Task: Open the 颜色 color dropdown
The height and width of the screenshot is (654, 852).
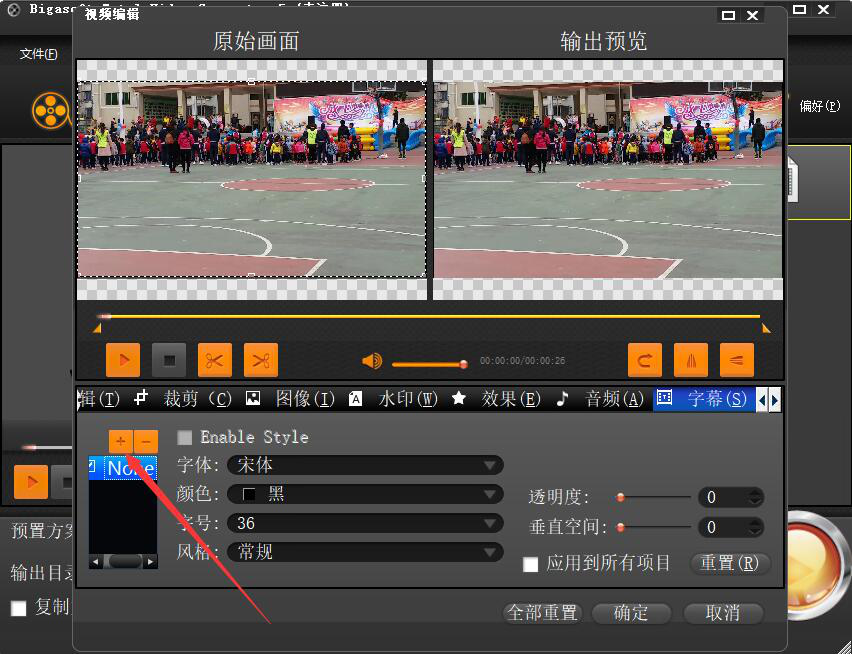Action: click(x=365, y=494)
